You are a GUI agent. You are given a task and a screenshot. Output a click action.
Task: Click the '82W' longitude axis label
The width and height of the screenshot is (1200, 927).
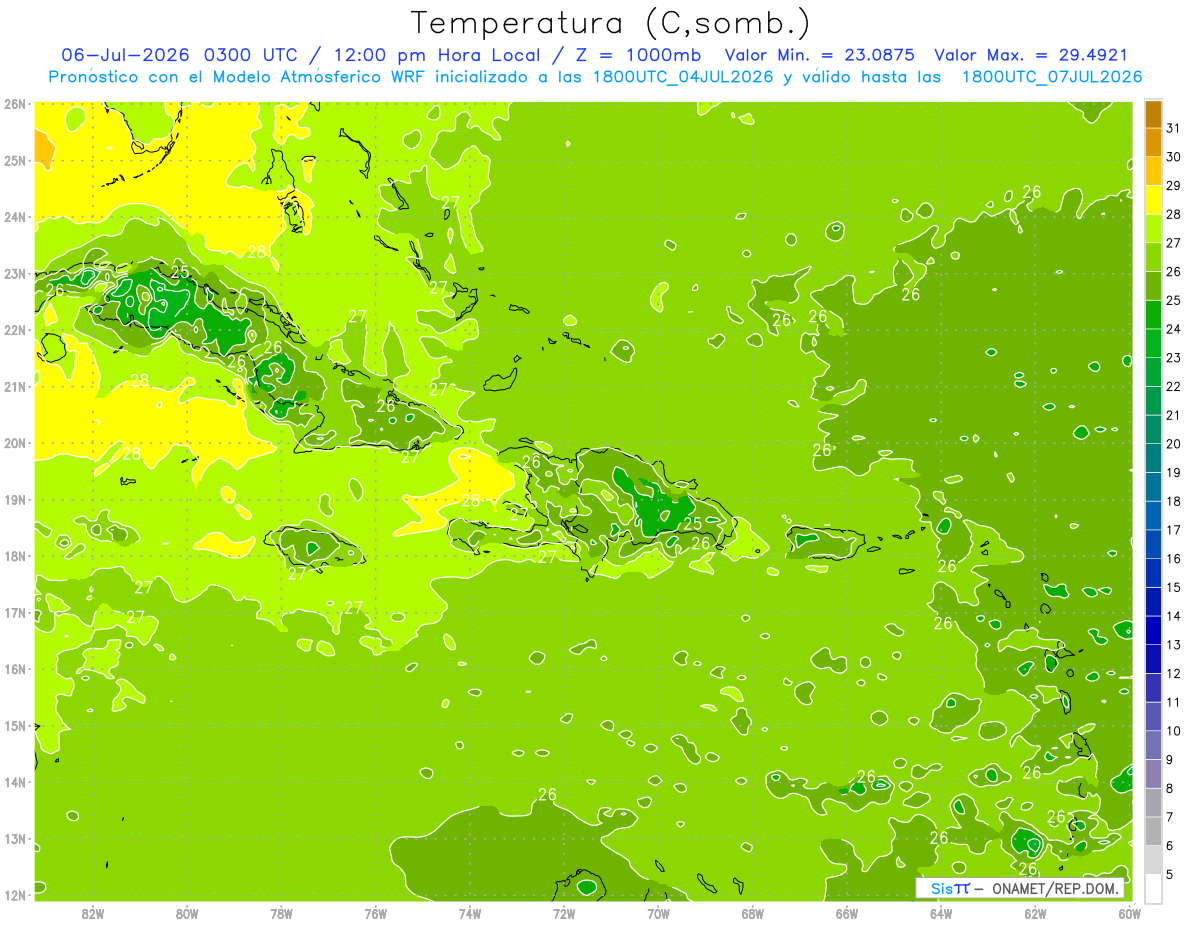(x=93, y=913)
